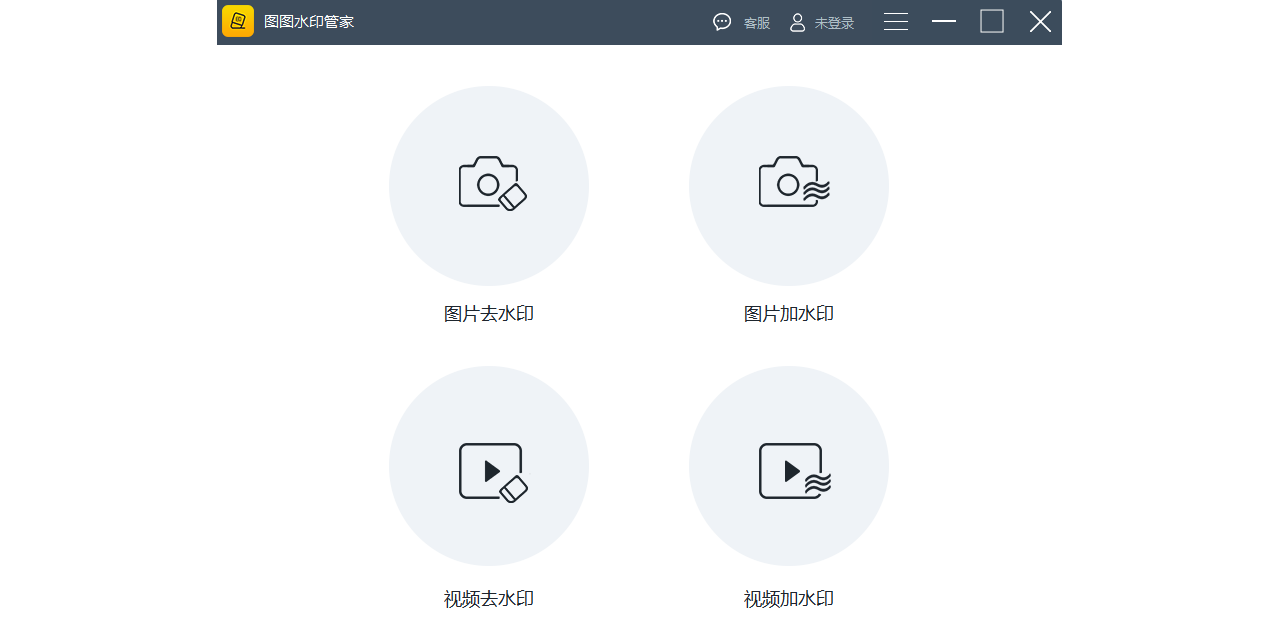
Task: Open the image watermark removal tool icon
Action: [489, 186]
